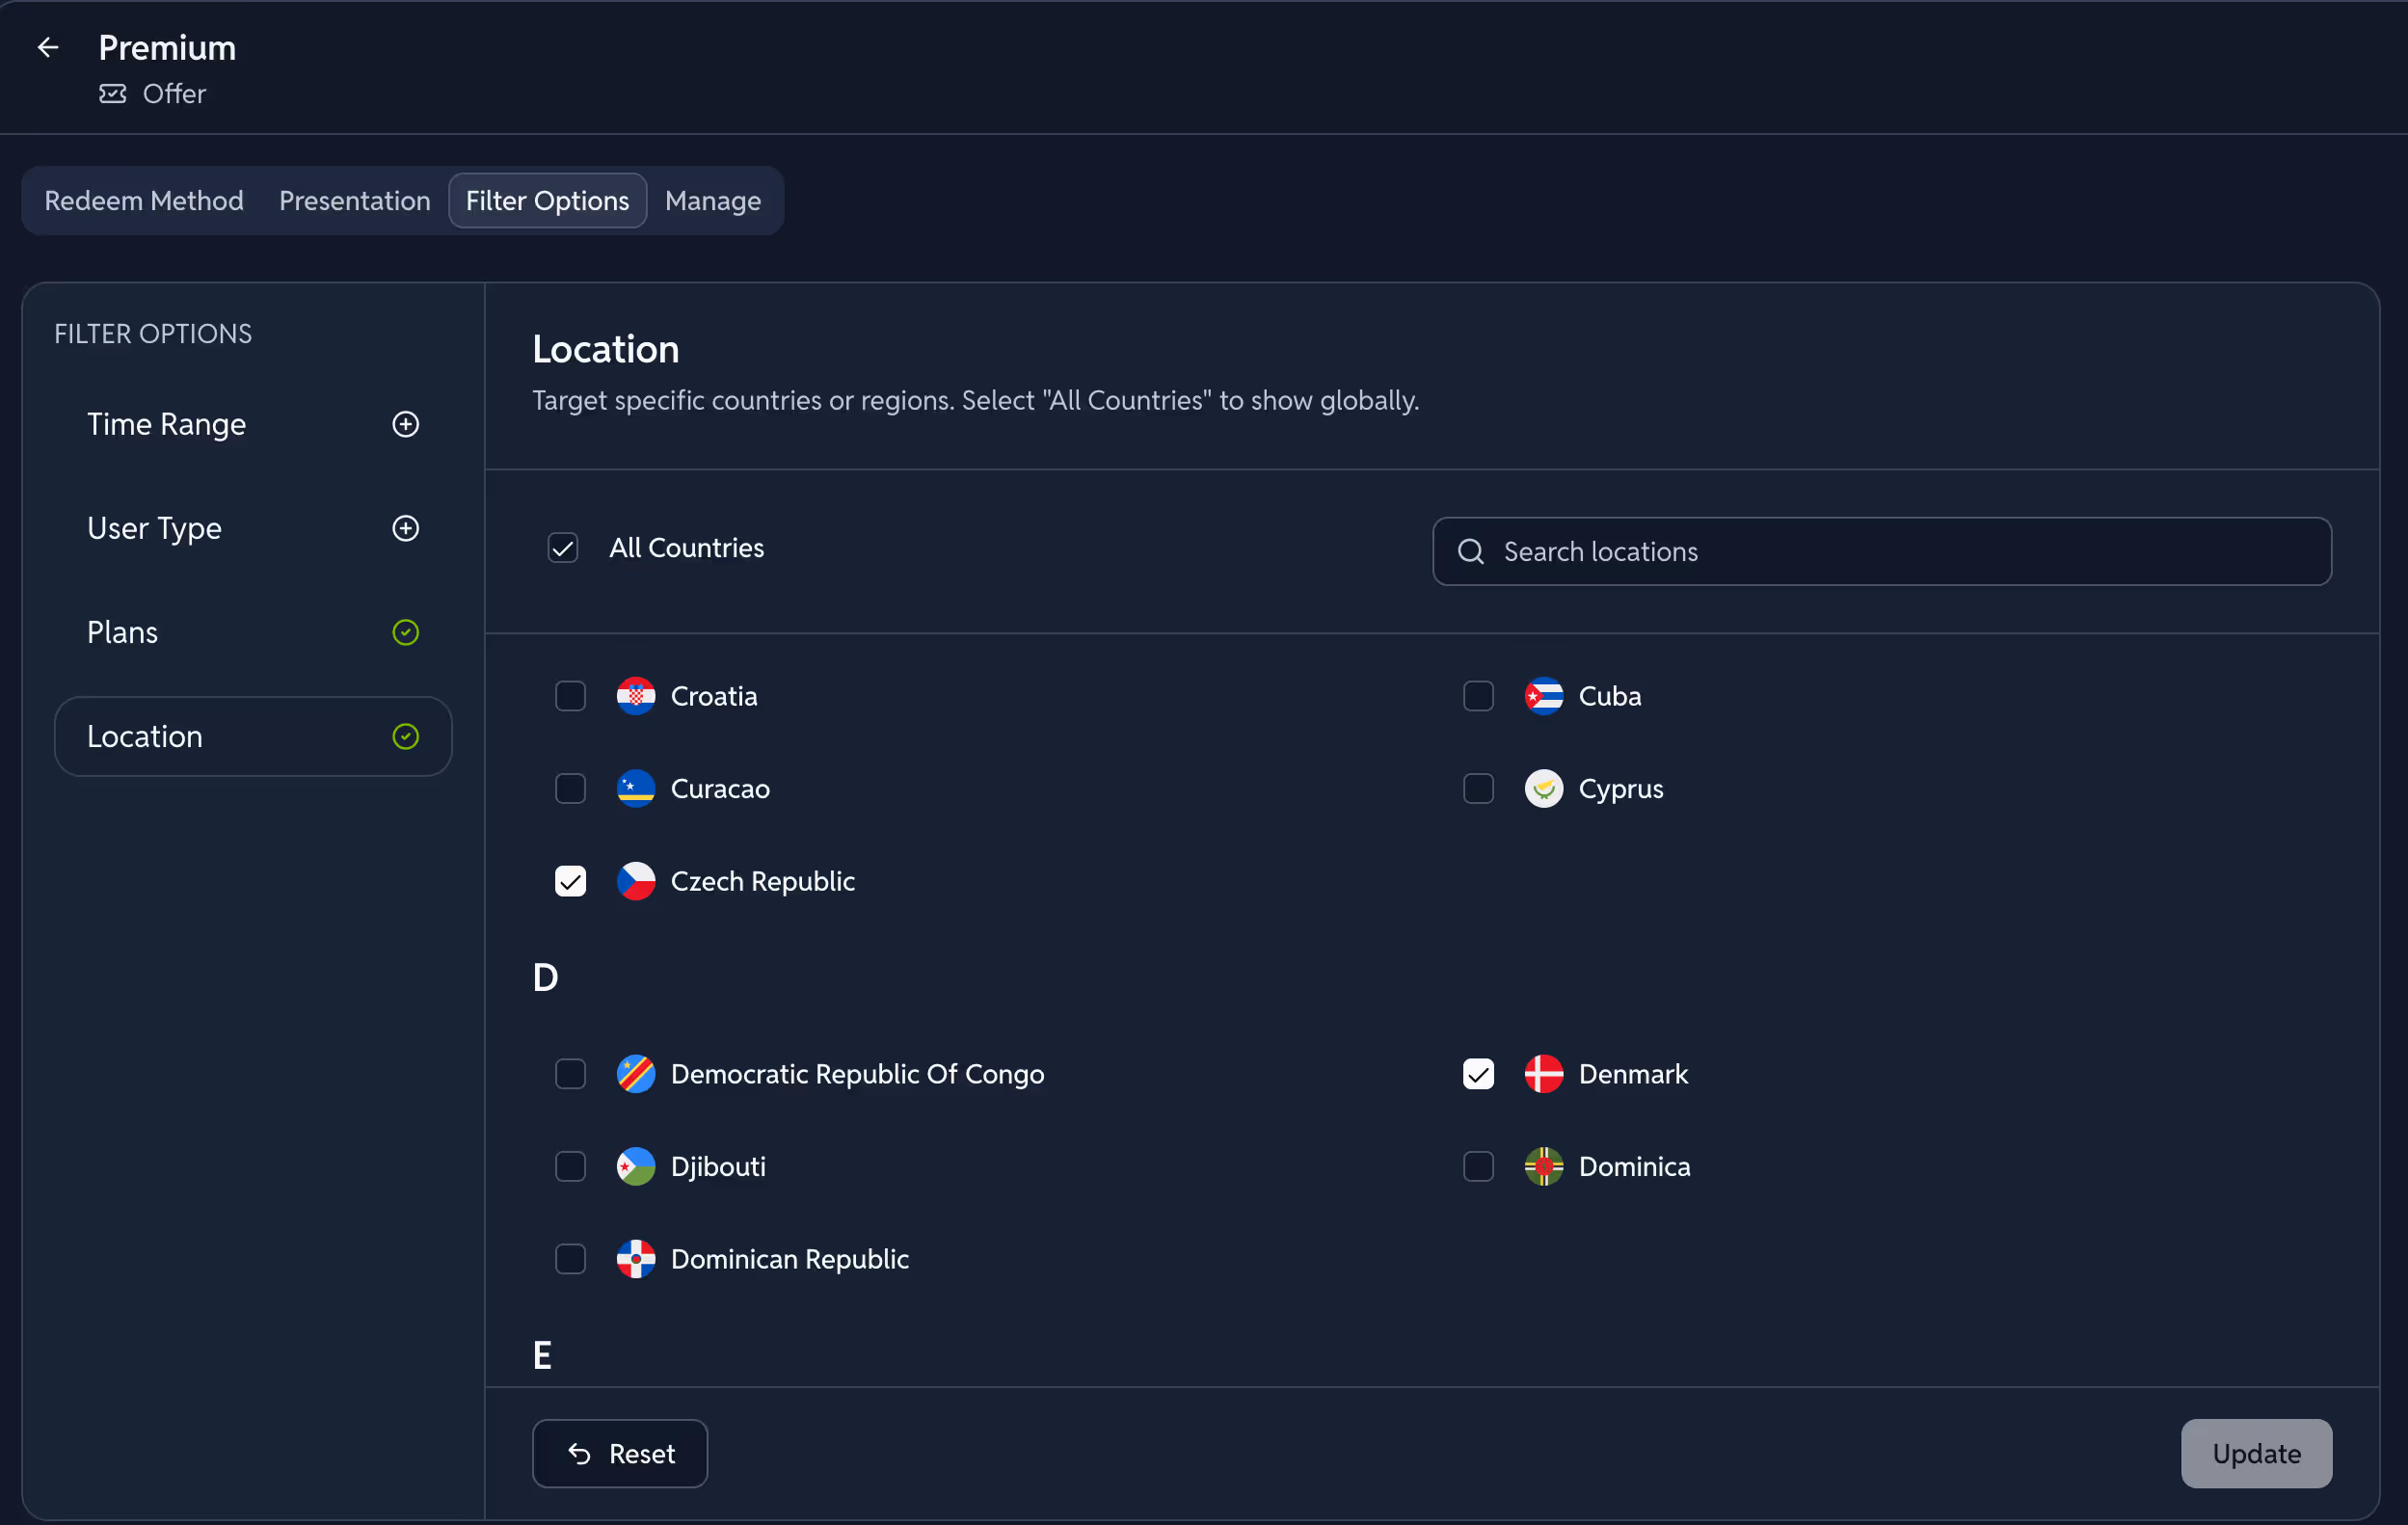Click the Djibouti flag icon
Viewport: 2408px width, 1525px height.
coord(635,1166)
